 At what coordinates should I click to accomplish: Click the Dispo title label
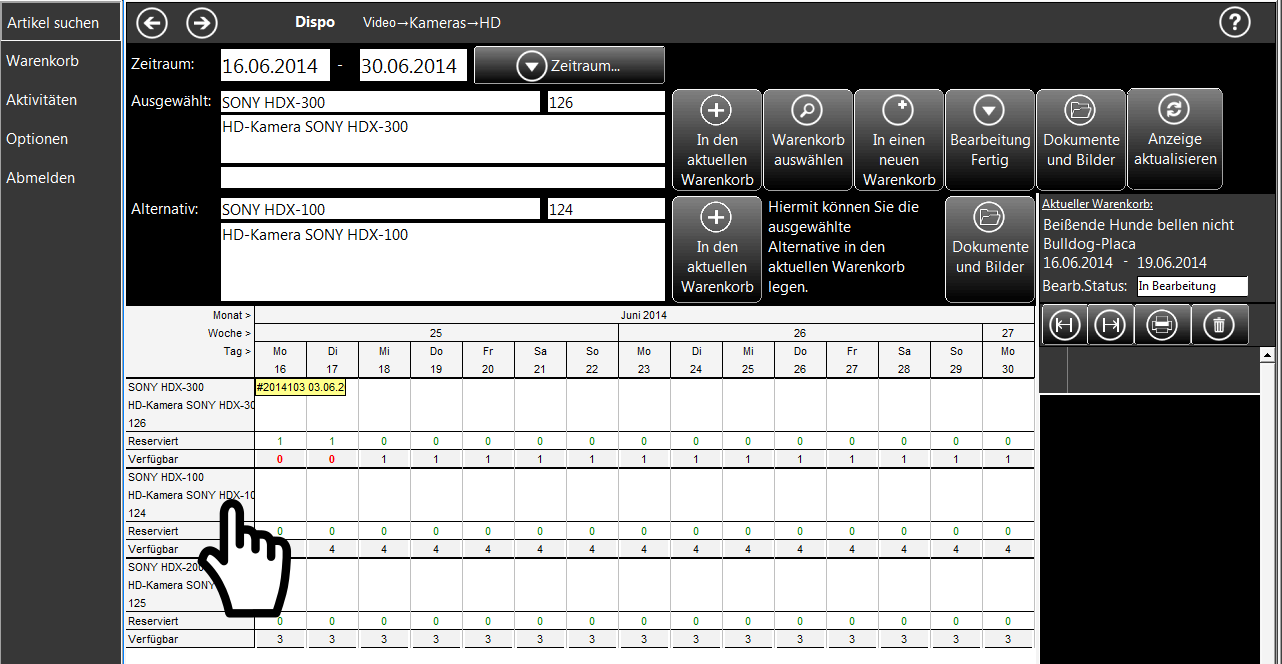(x=314, y=22)
